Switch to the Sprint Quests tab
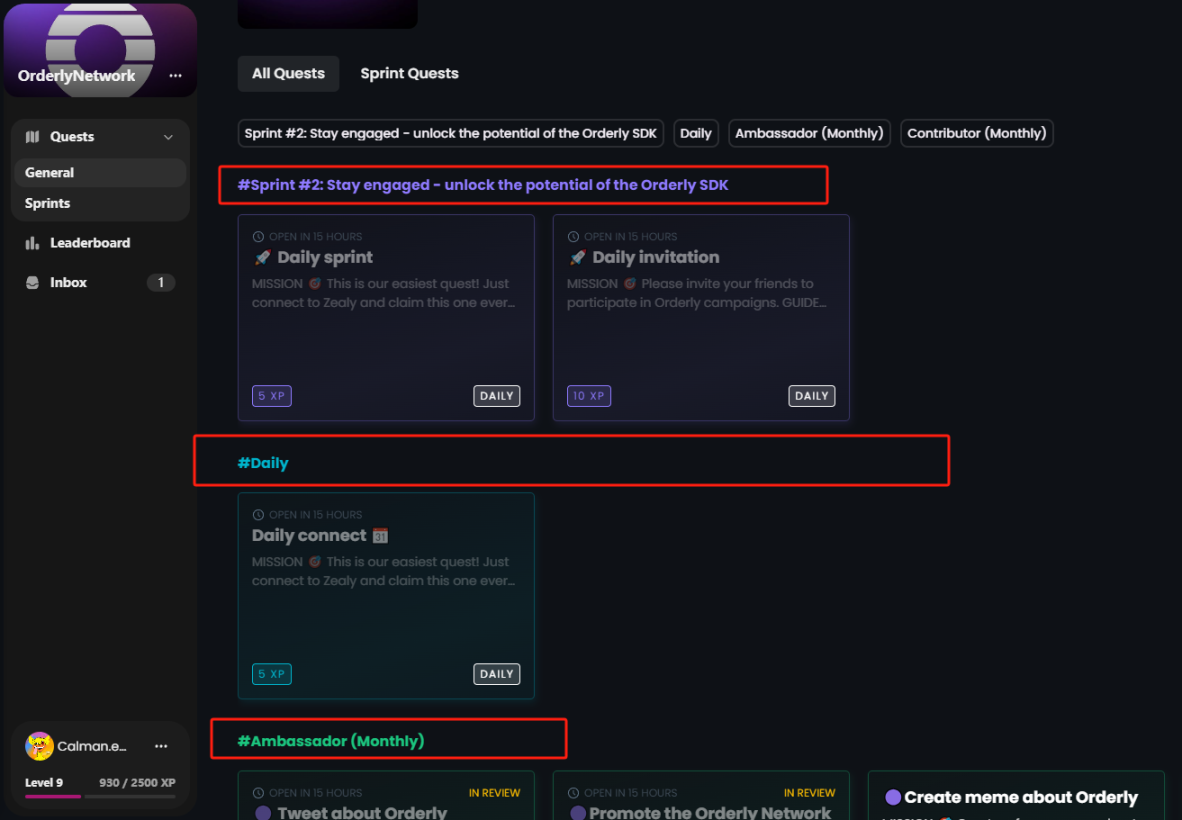The height and width of the screenshot is (820, 1182). pos(409,73)
